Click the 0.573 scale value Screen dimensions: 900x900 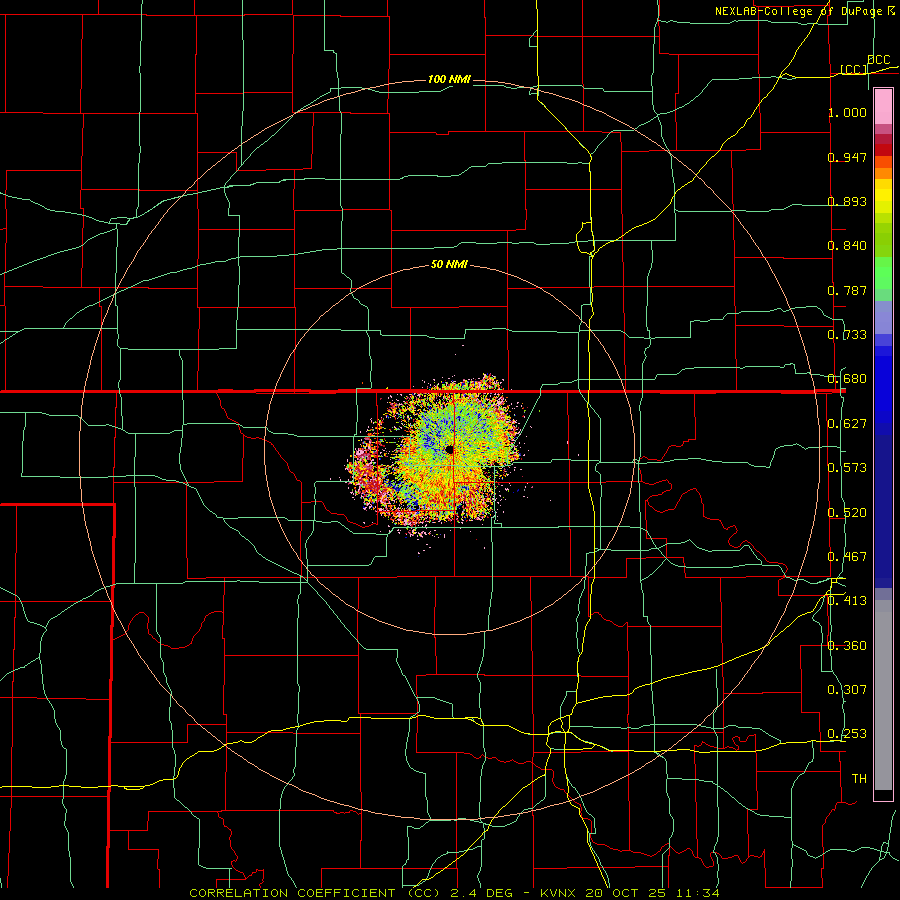pyautogui.click(x=847, y=468)
